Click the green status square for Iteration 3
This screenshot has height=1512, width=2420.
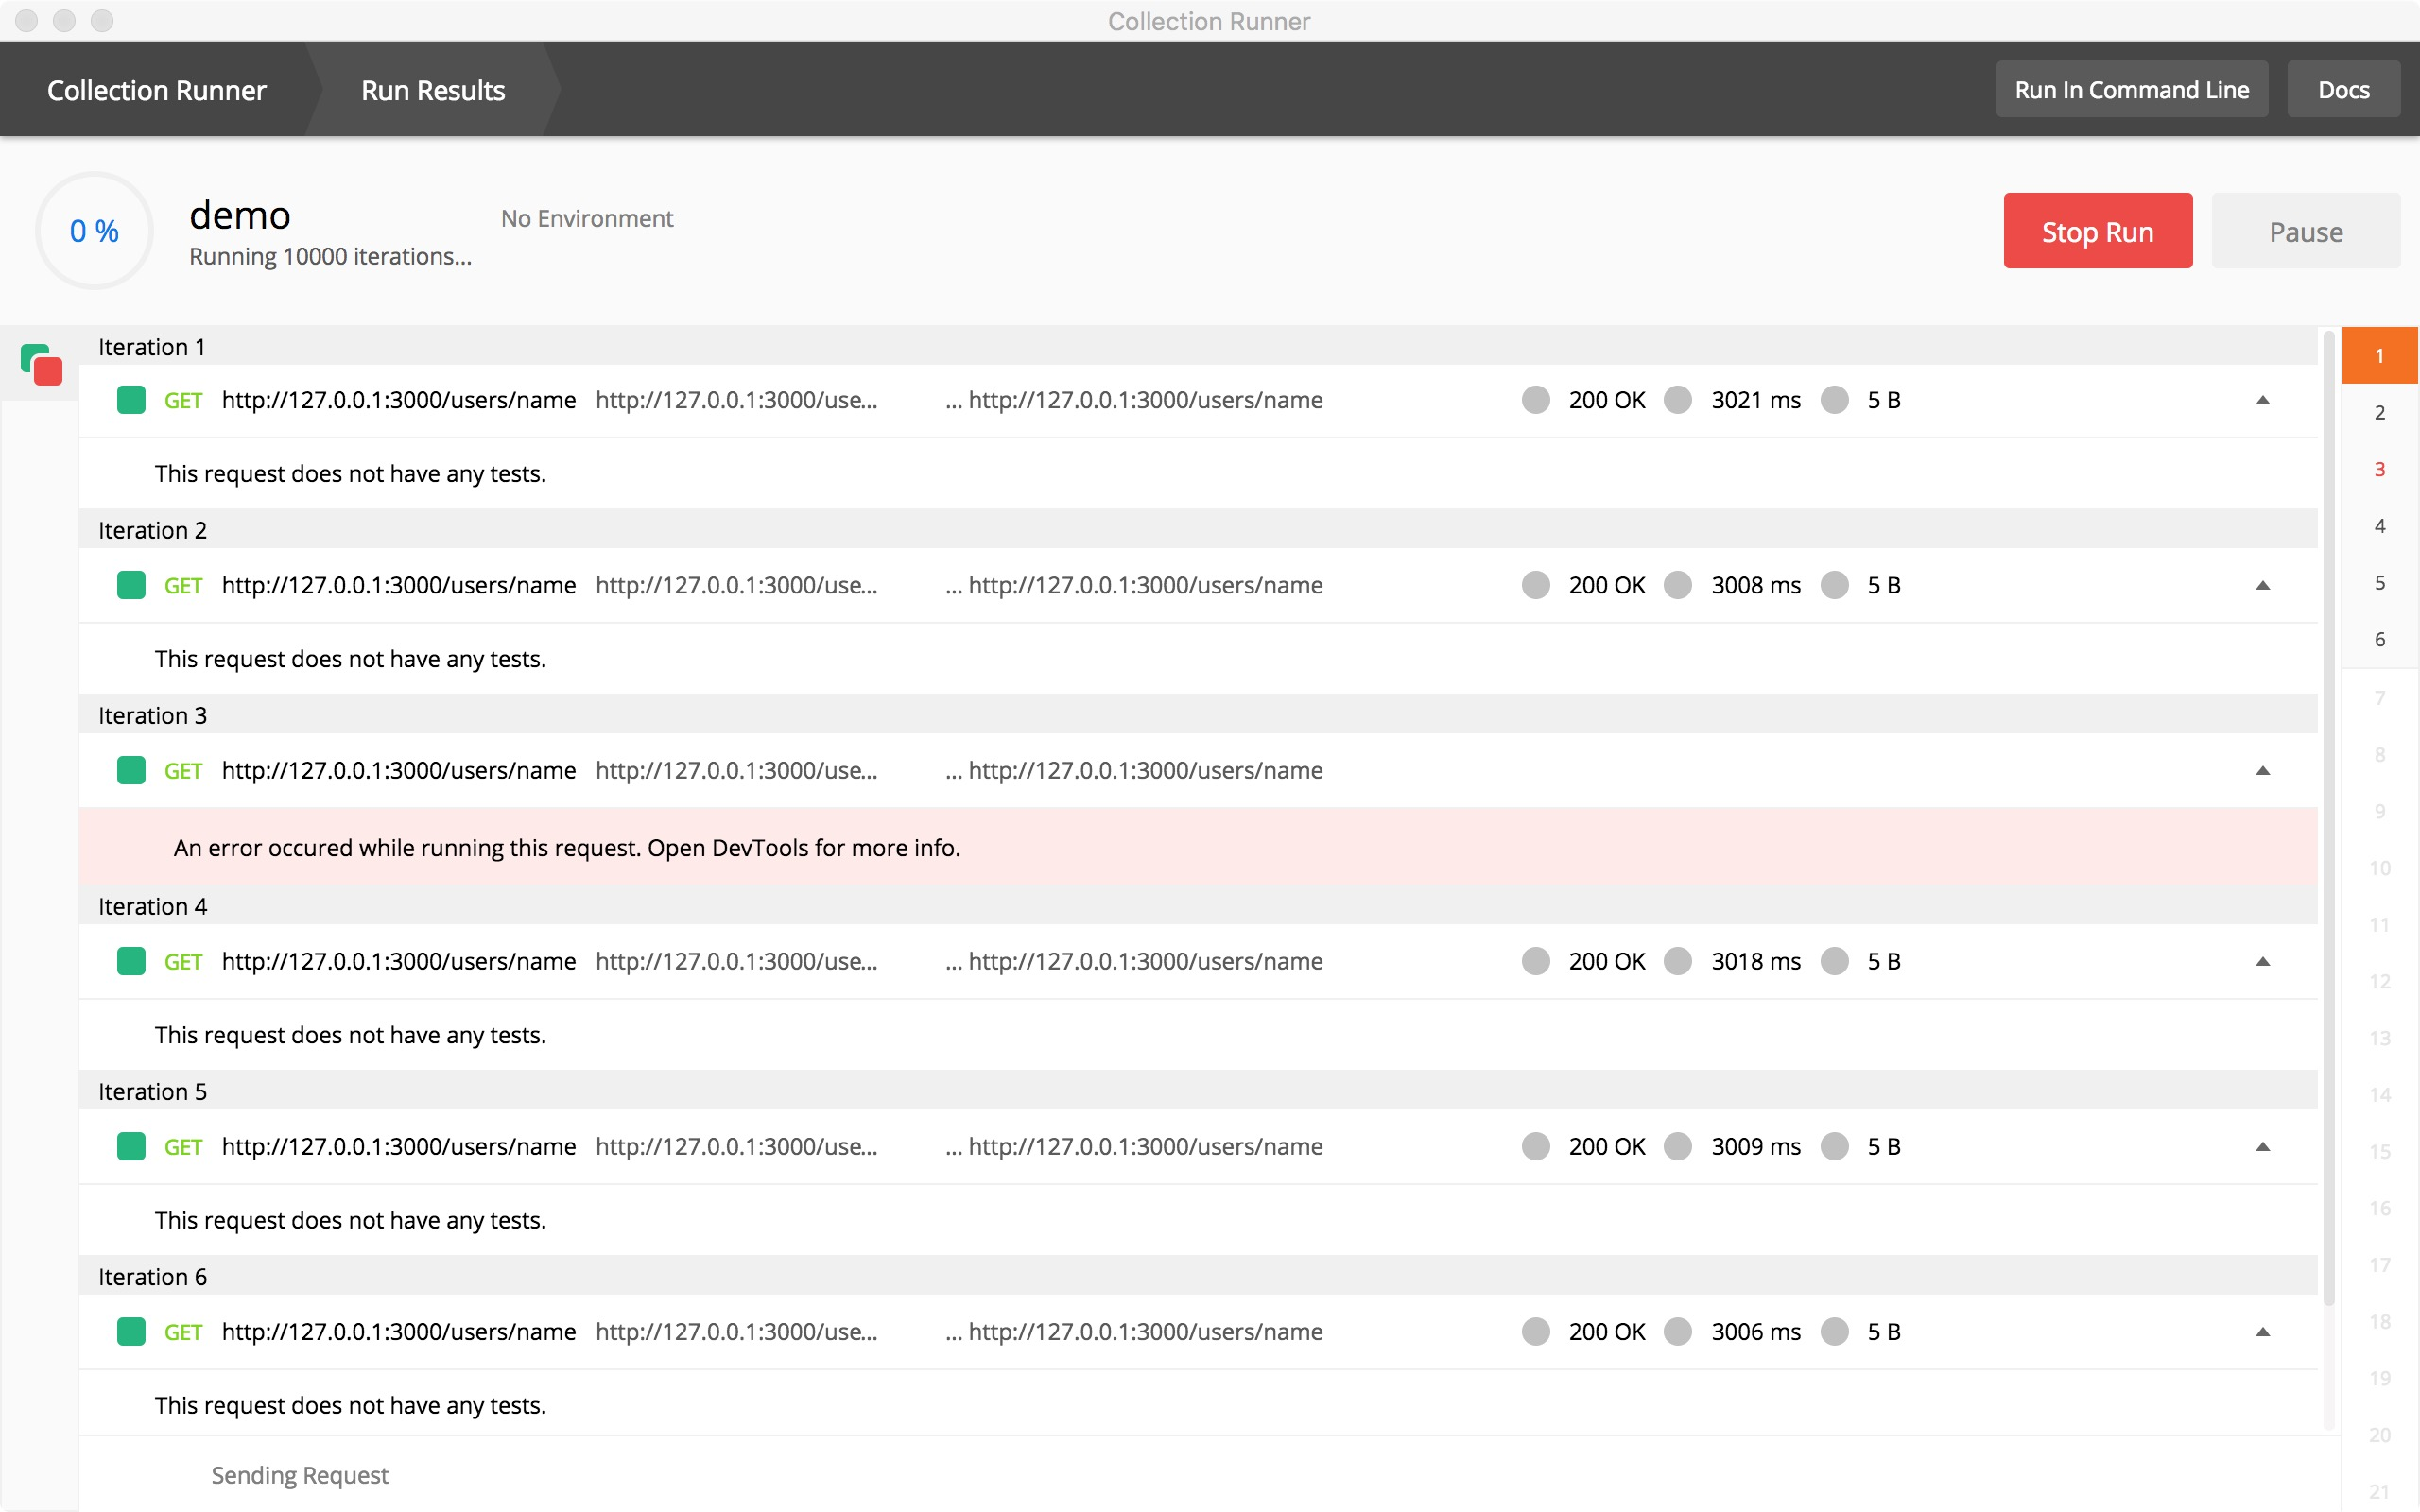(131, 770)
